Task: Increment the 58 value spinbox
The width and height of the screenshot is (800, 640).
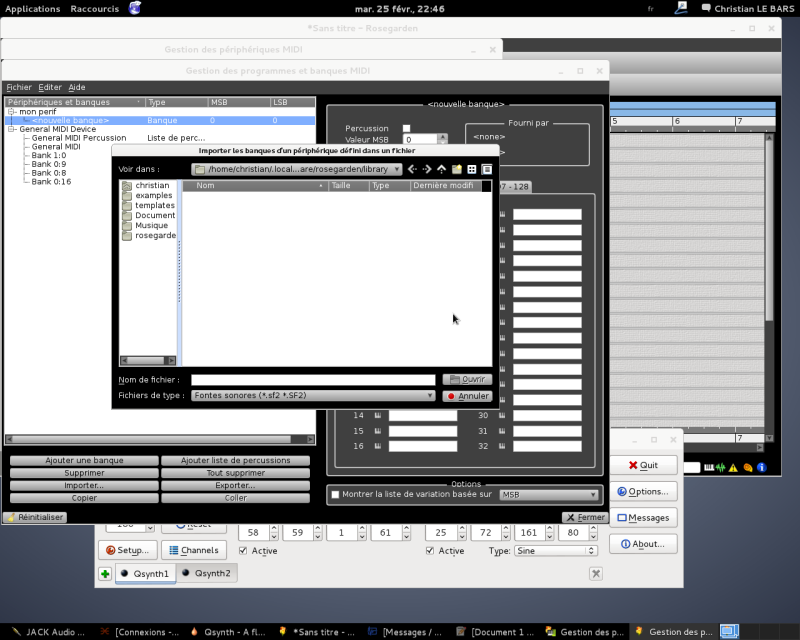Action: click(x=274, y=529)
